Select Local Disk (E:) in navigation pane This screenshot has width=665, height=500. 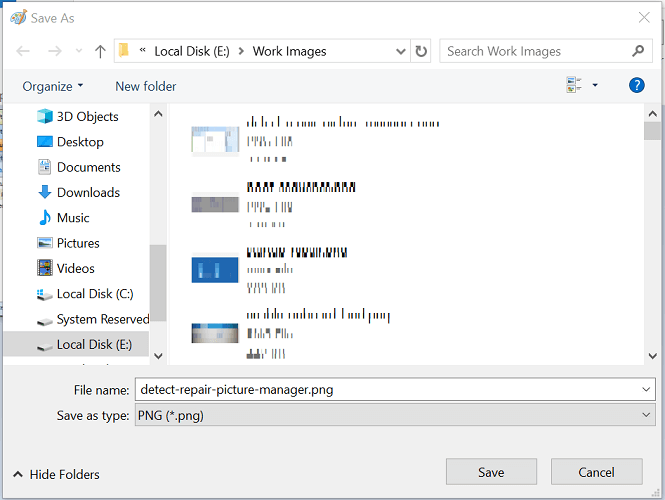[x=76, y=344]
